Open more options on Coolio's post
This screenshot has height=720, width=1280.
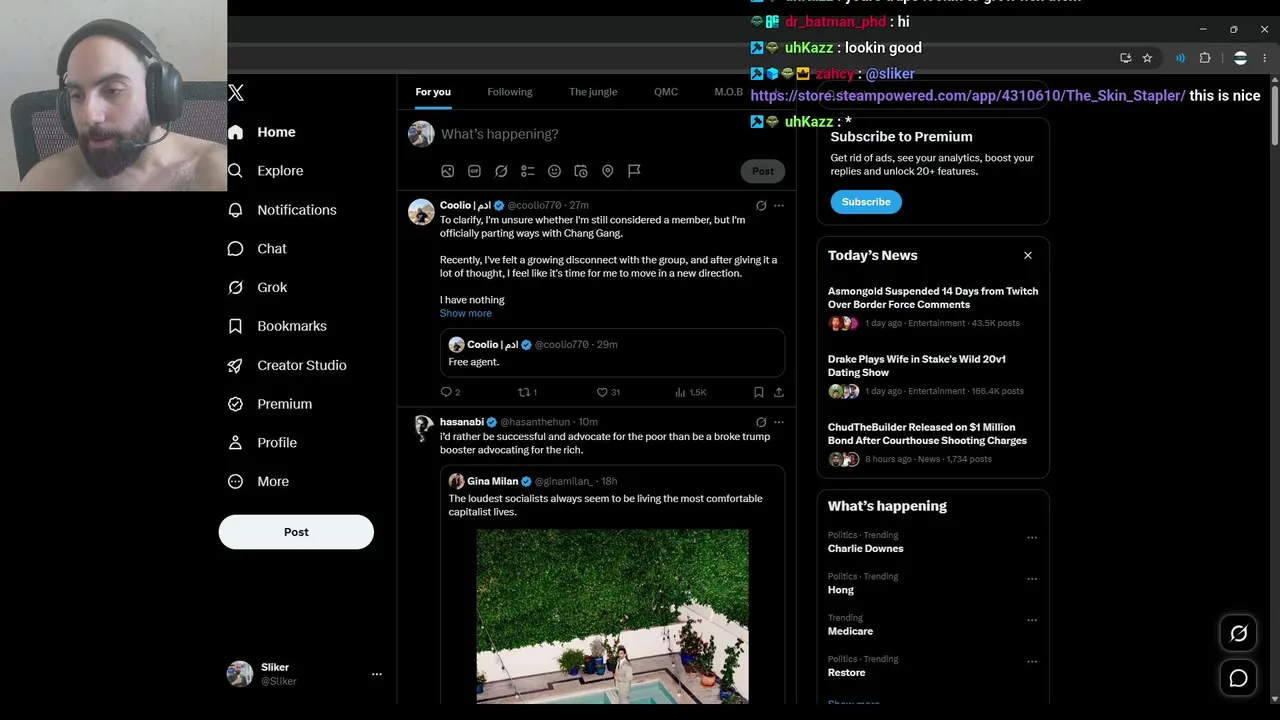[x=779, y=205]
